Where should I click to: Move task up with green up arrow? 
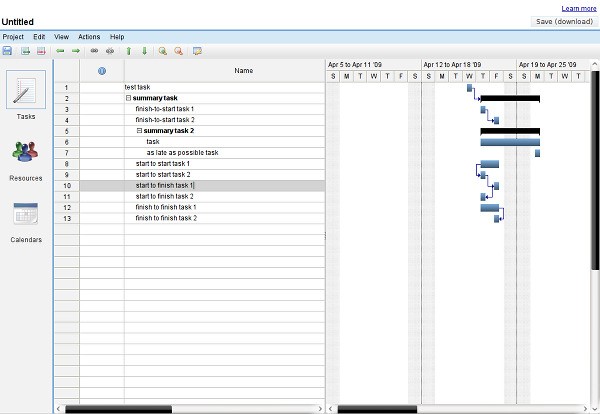(x=128, y=50)
